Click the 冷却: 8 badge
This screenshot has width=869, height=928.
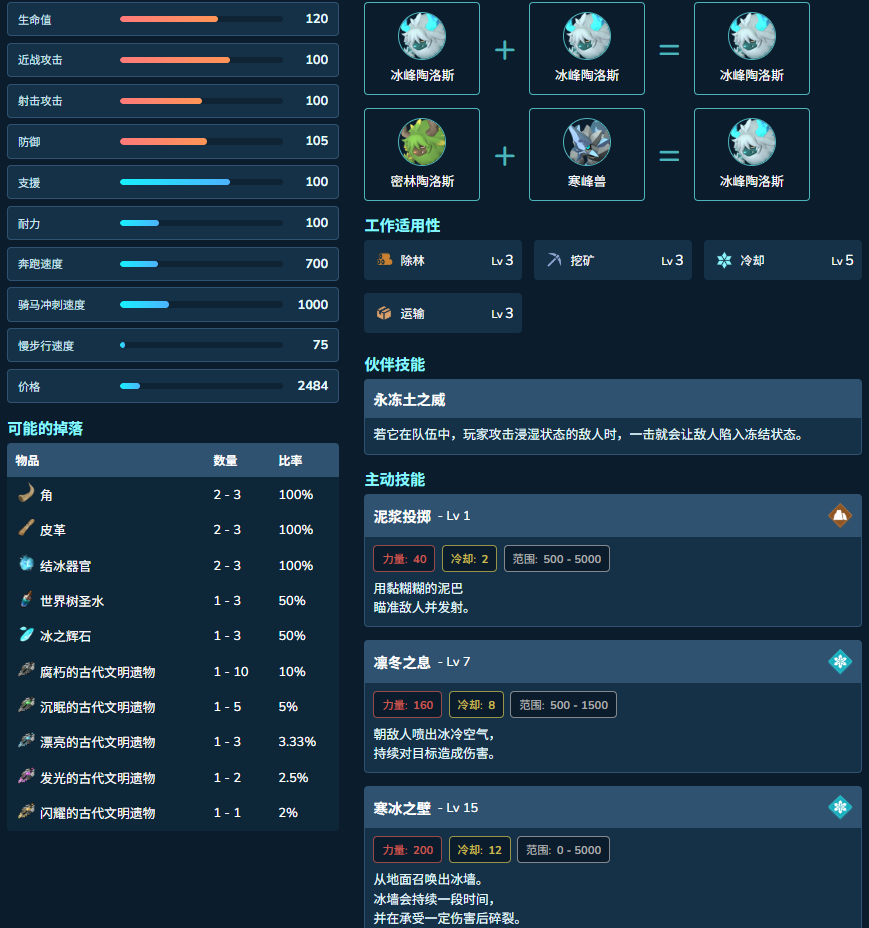(477, 705)
